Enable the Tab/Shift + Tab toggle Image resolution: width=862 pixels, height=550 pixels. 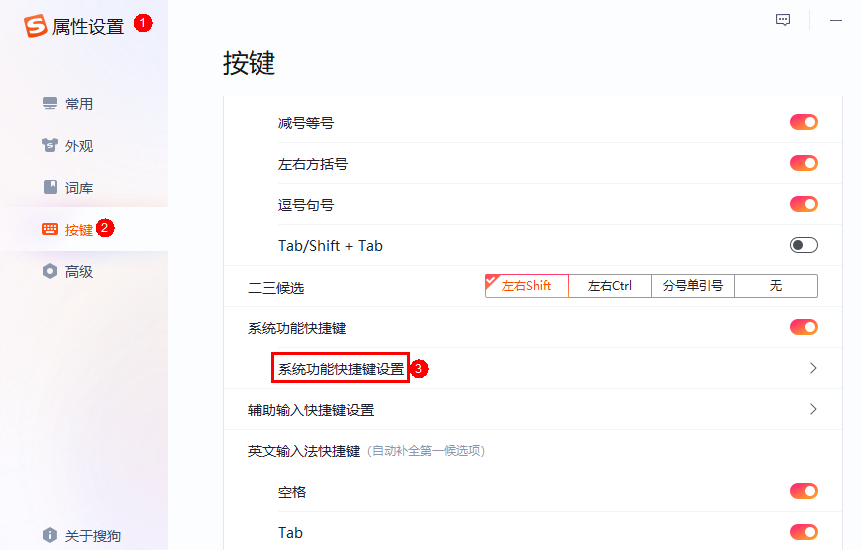(x=803, y=245)
